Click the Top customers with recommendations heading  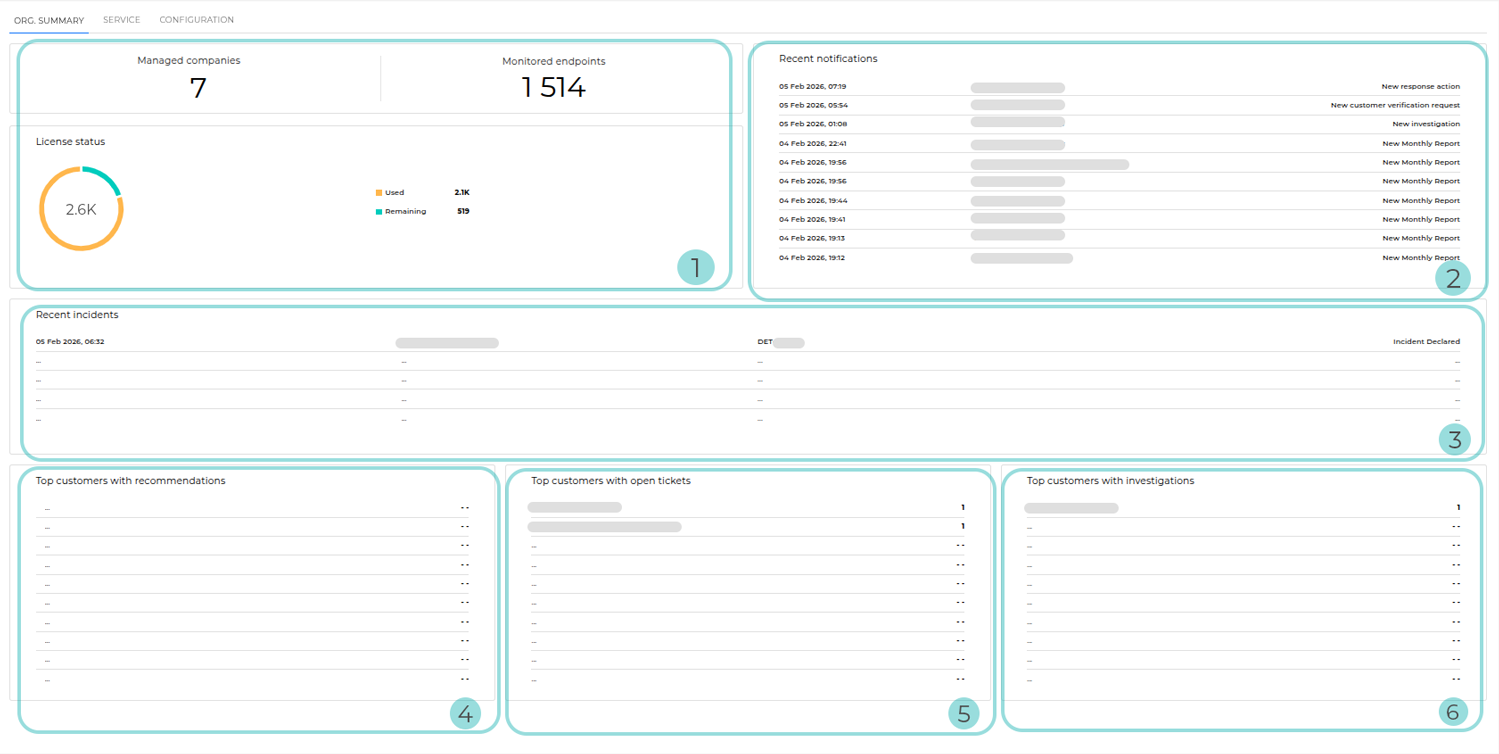pos(131,480)
